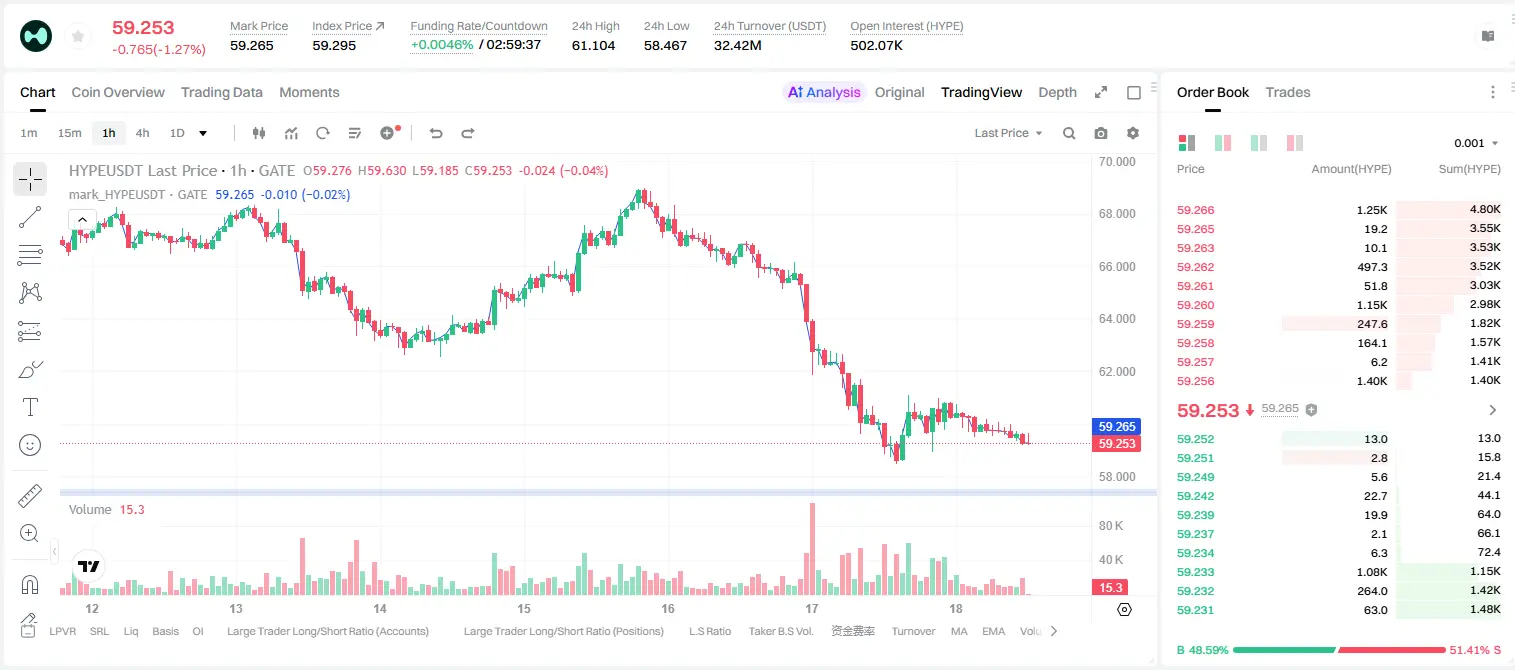This screenshot has width=1515, height=670.
Task: Click the undo arrow in chart toolbar
Action: click(435, 133)
